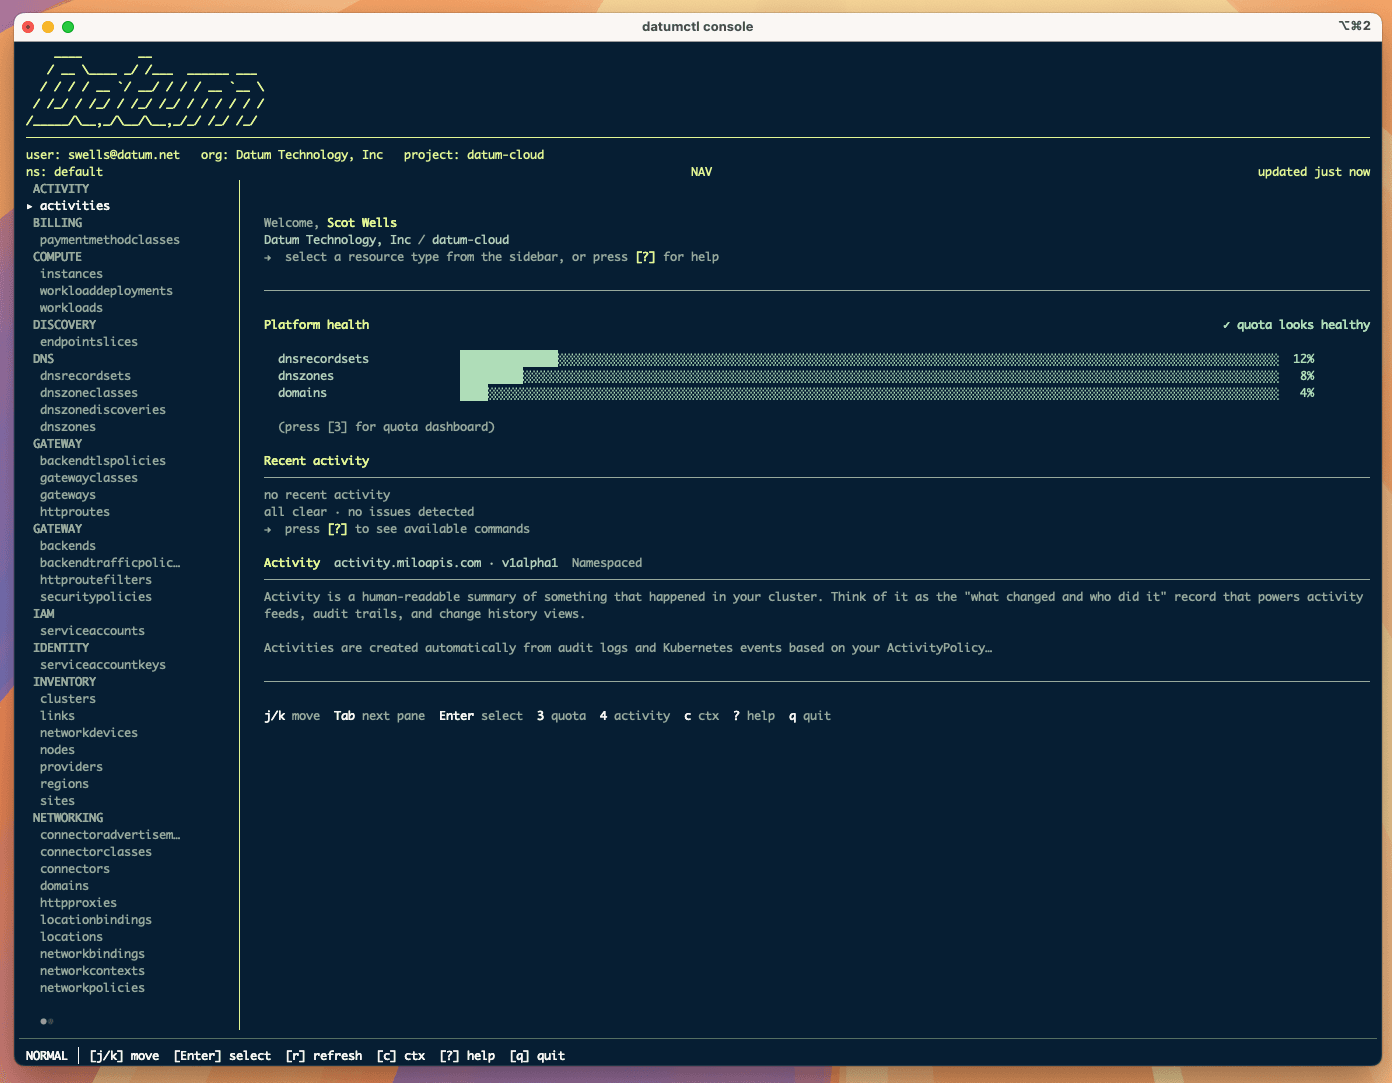The height and width of the screenshot is (1083, 1392).
Task: Select domains in the NETWORKING sidebar group
Action: click(64, 886)
